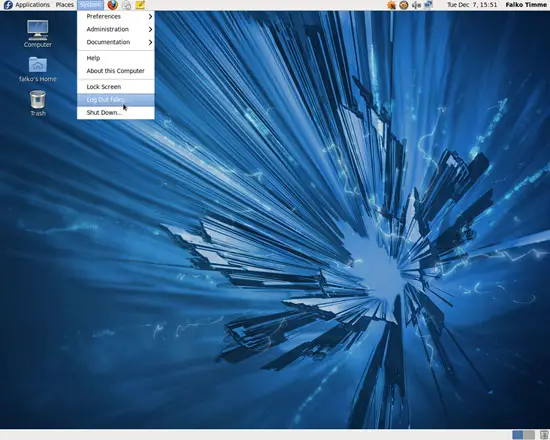Screen dimensions: 550x440
Task: Open the volume control tray icon
Action: pos(416,5)
